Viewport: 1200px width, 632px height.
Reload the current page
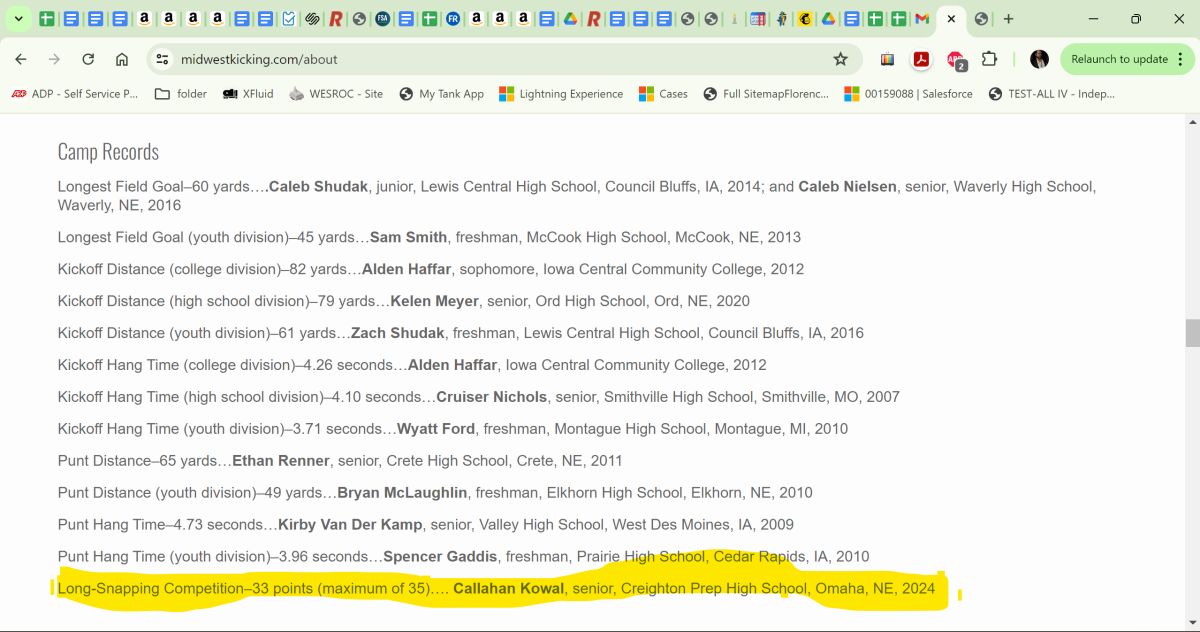(x=88, y=59)
